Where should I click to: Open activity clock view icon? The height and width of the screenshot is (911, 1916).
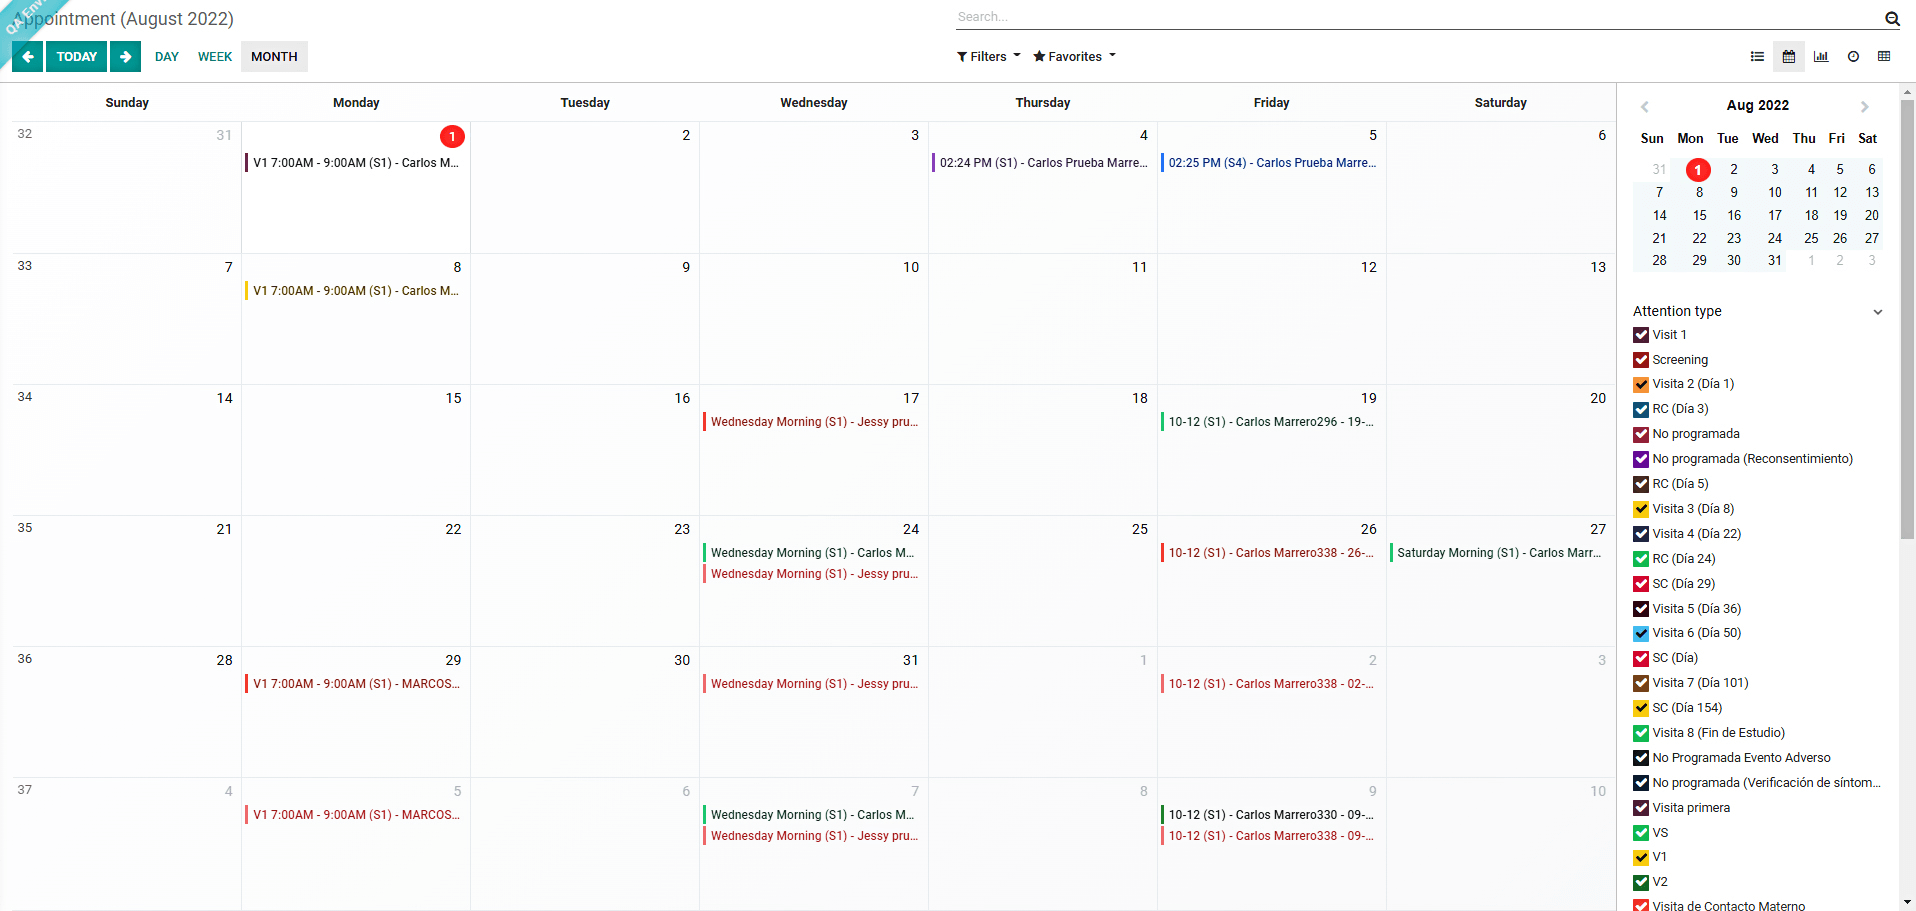click(x=1853, y=56)
